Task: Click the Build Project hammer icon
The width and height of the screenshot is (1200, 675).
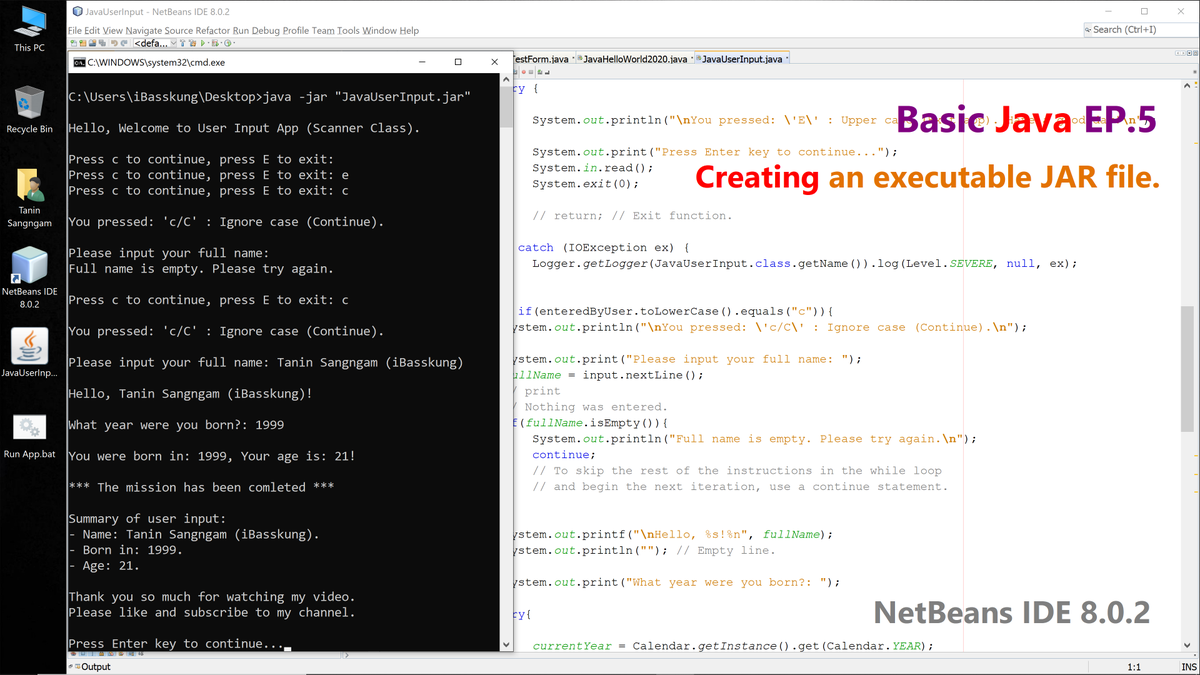Action: (183, 43)
